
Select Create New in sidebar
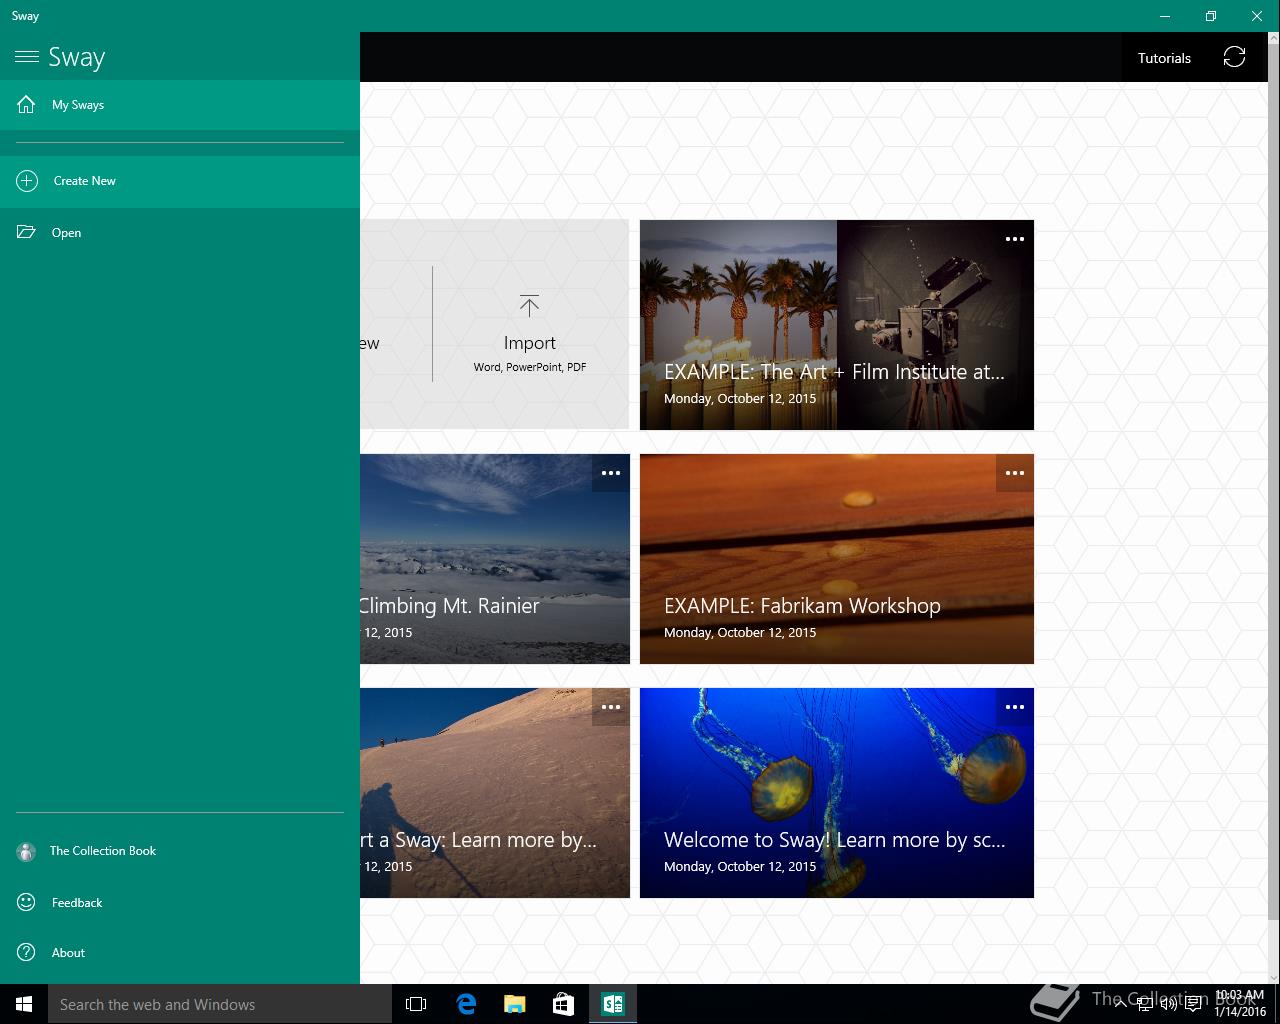click(x=84, y=181)
